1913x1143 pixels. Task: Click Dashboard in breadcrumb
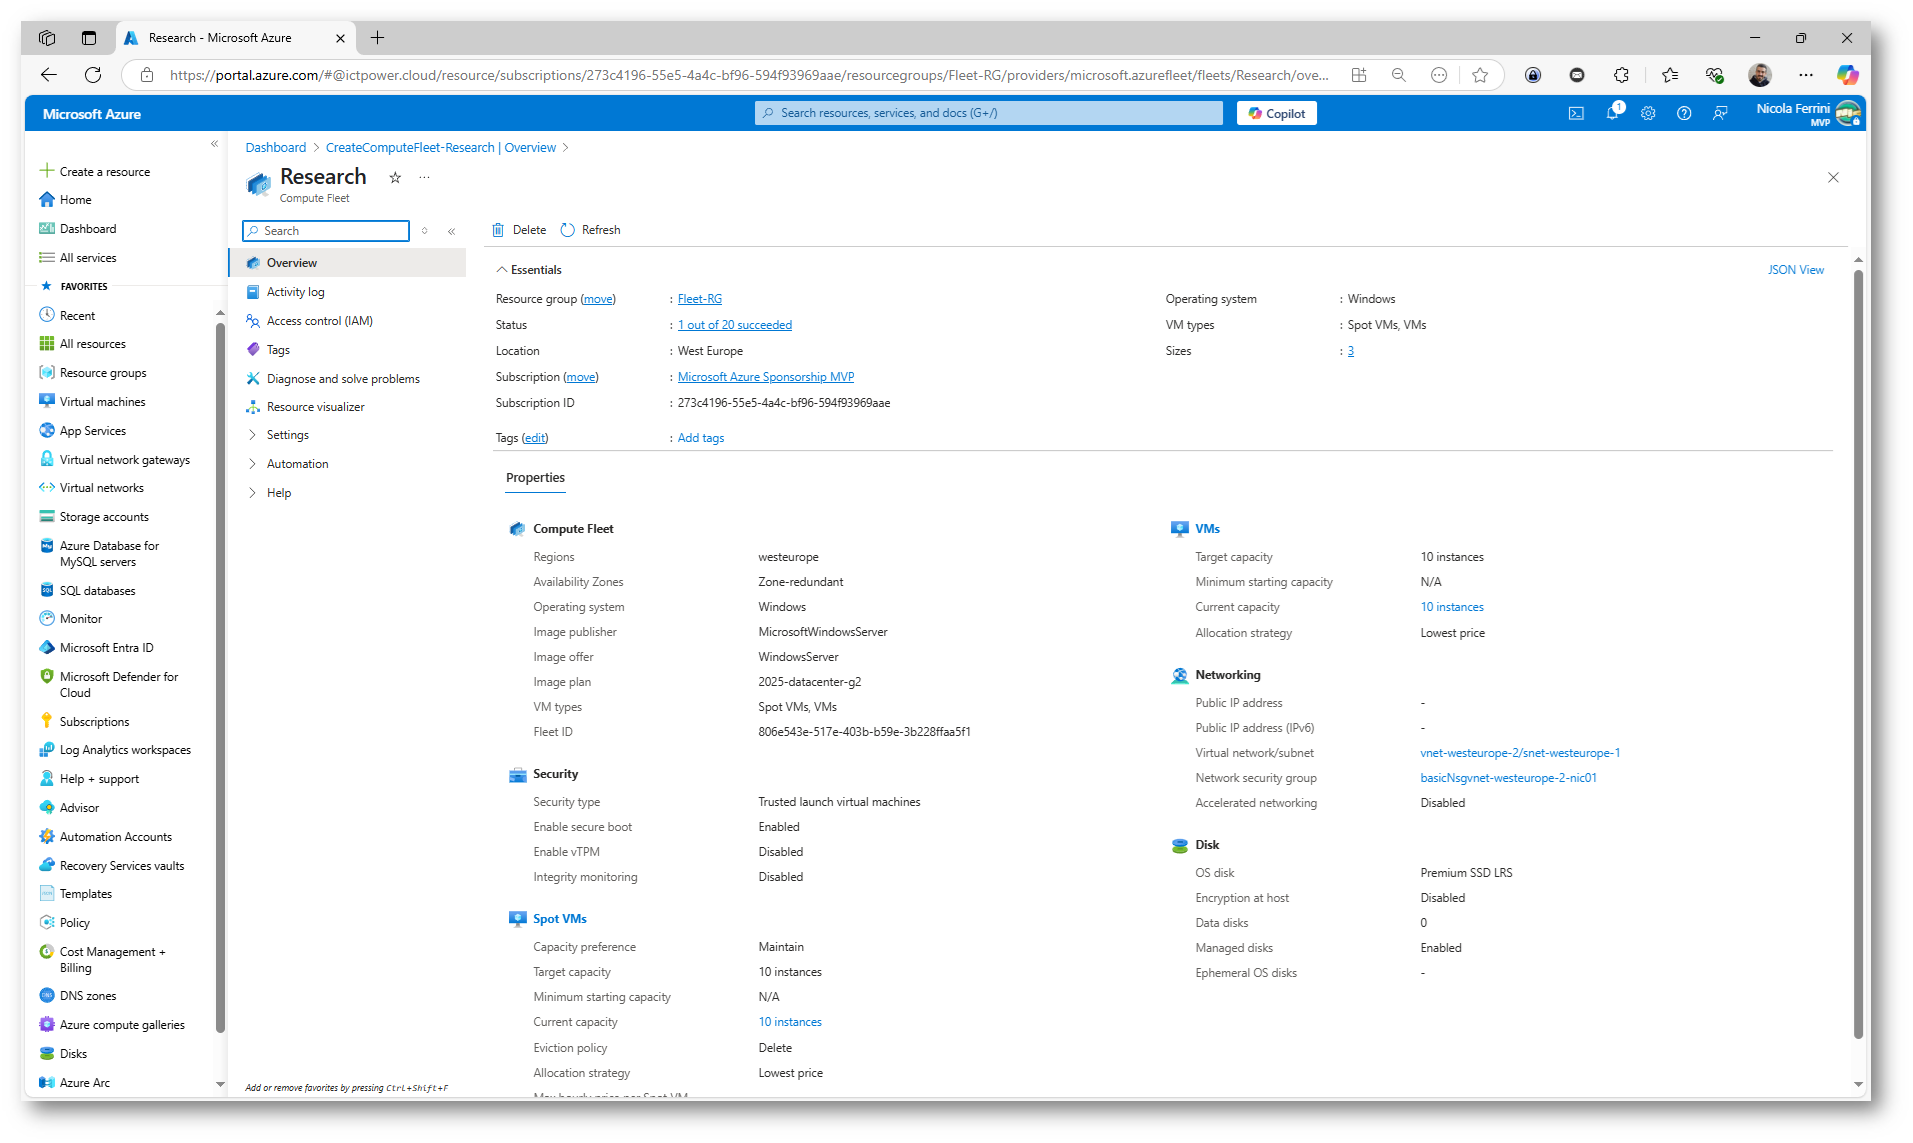[x=275, y=148]
